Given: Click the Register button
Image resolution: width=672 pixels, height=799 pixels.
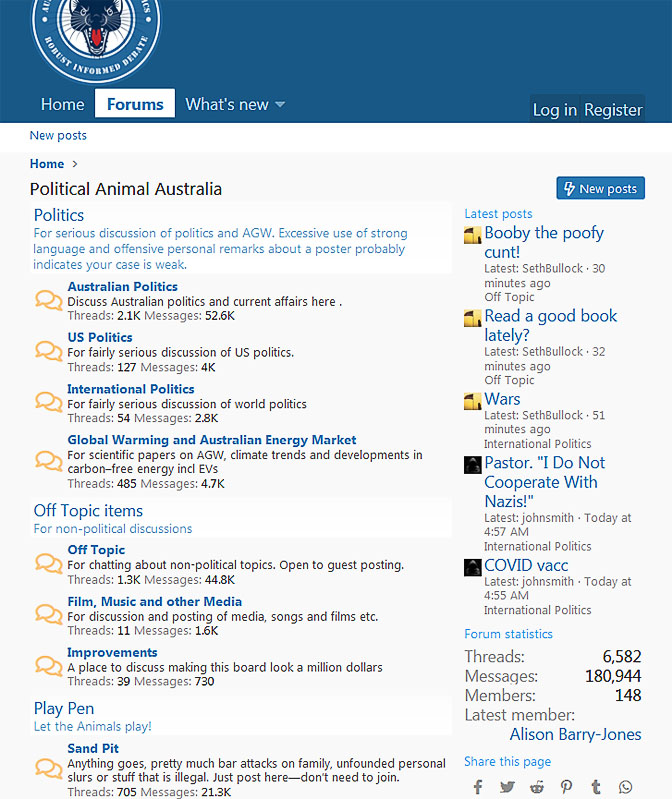Looking at the screenshot, I should (613, 110).
